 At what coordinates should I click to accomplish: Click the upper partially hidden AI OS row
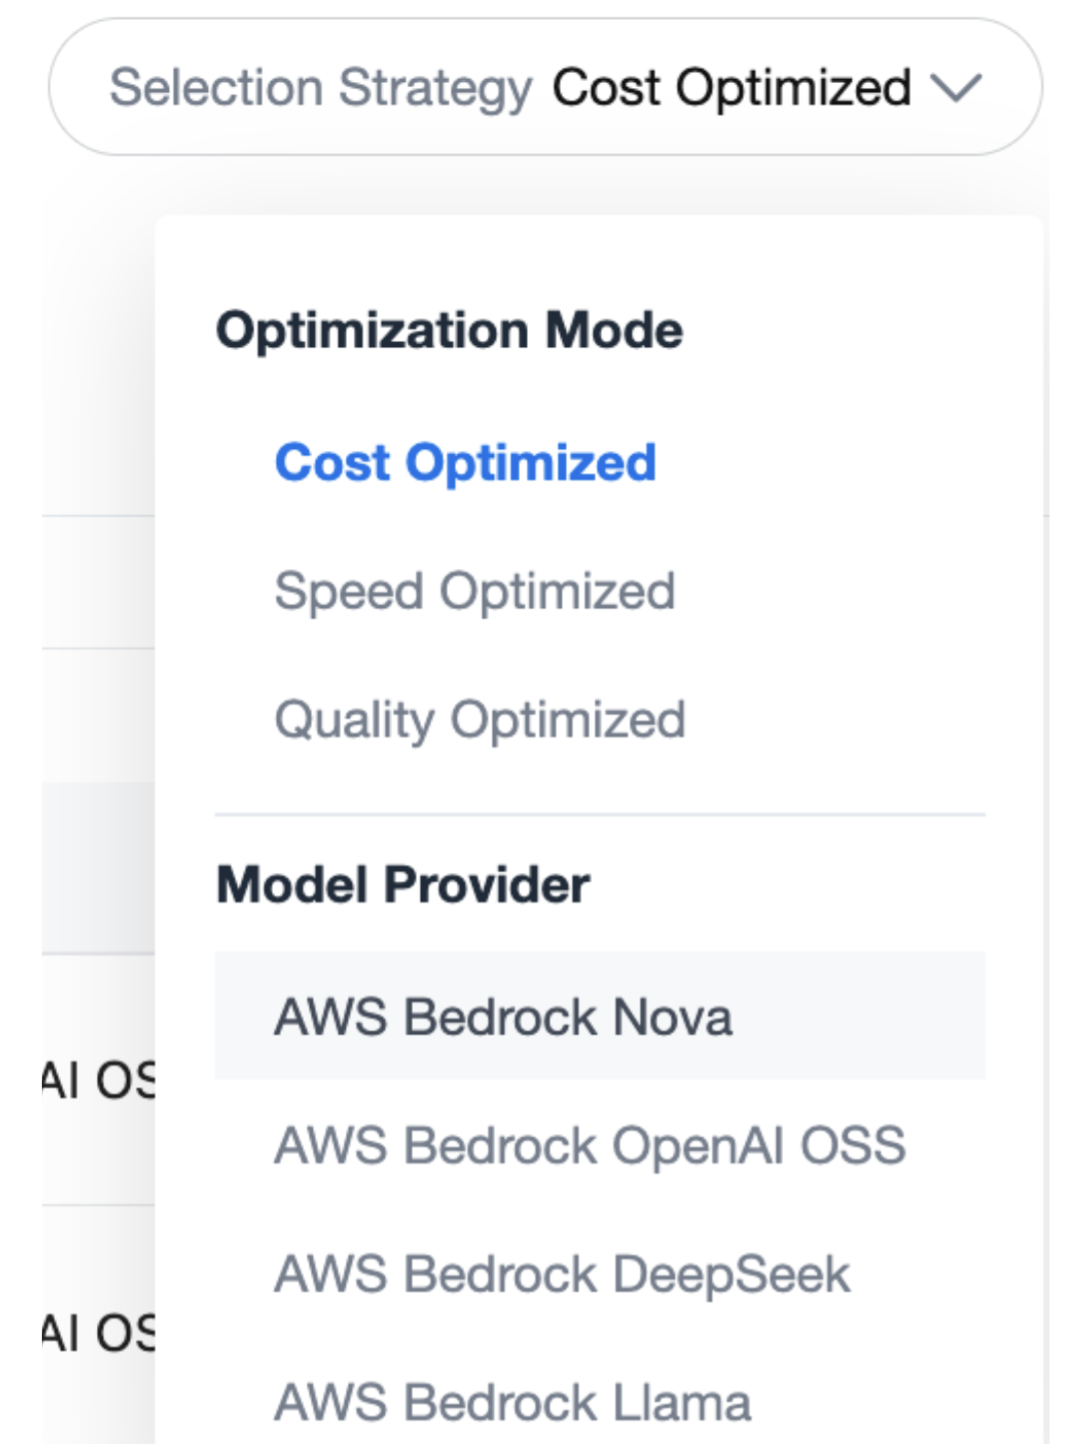98,1080
